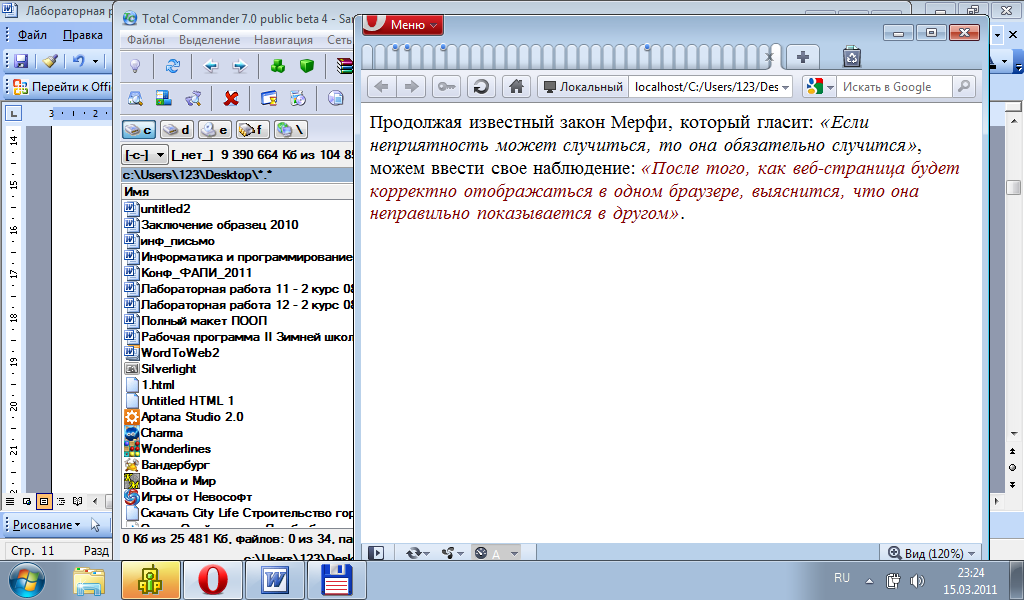Click the Windows control panel icon
The image size is (1024, 600).
(x=163, y=98)
